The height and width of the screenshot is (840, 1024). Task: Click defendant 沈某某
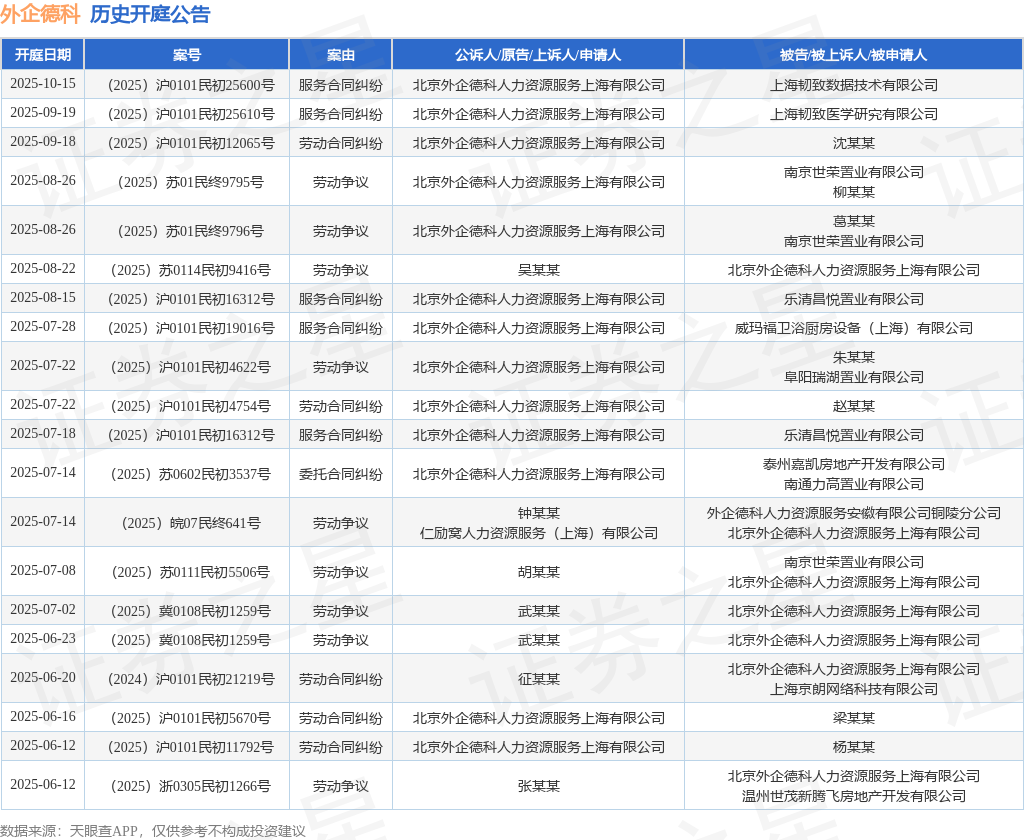(854, 143)
